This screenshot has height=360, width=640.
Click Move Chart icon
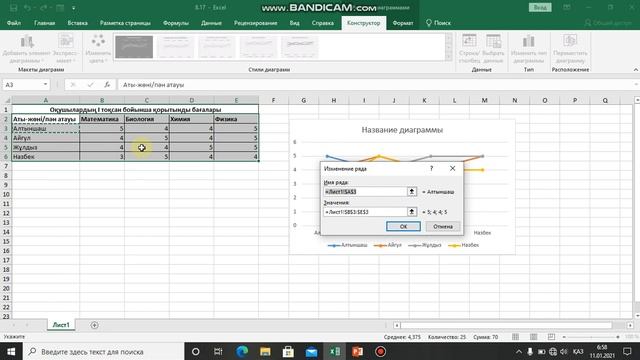click(570, 49)
